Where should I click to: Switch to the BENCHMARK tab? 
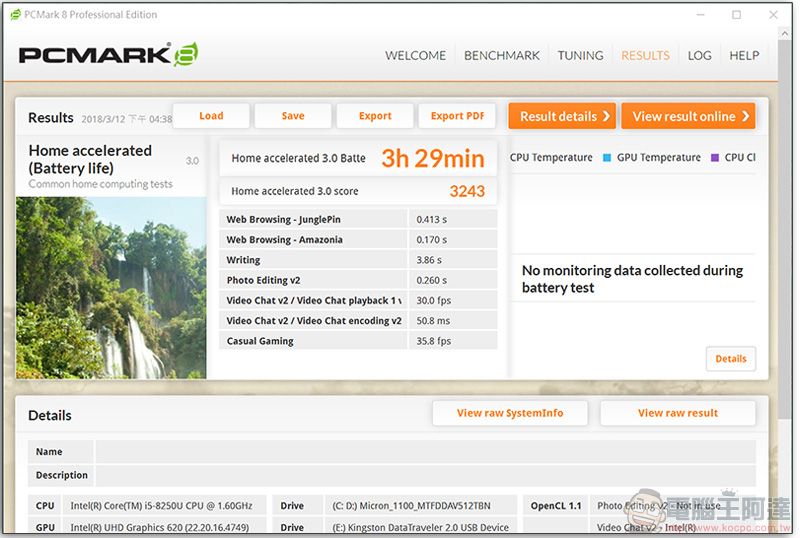(502, 56)
